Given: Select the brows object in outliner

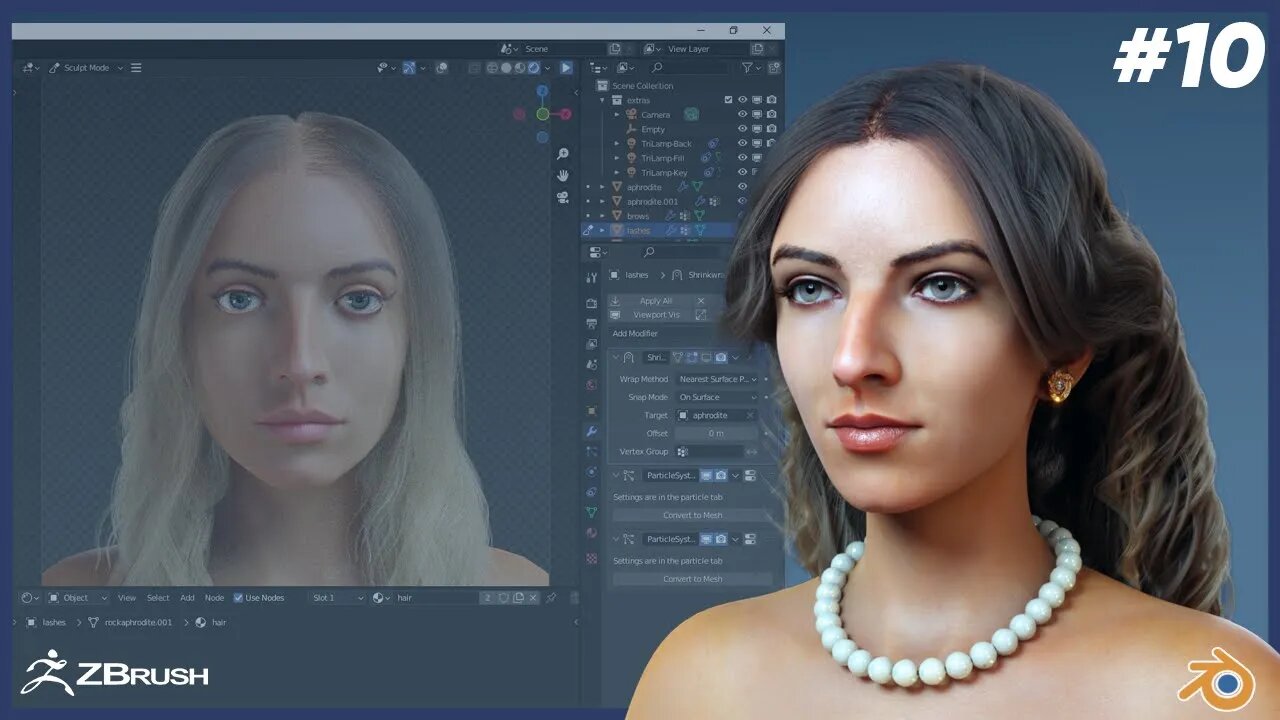Looking at the screenshot, I should point(638,216).
